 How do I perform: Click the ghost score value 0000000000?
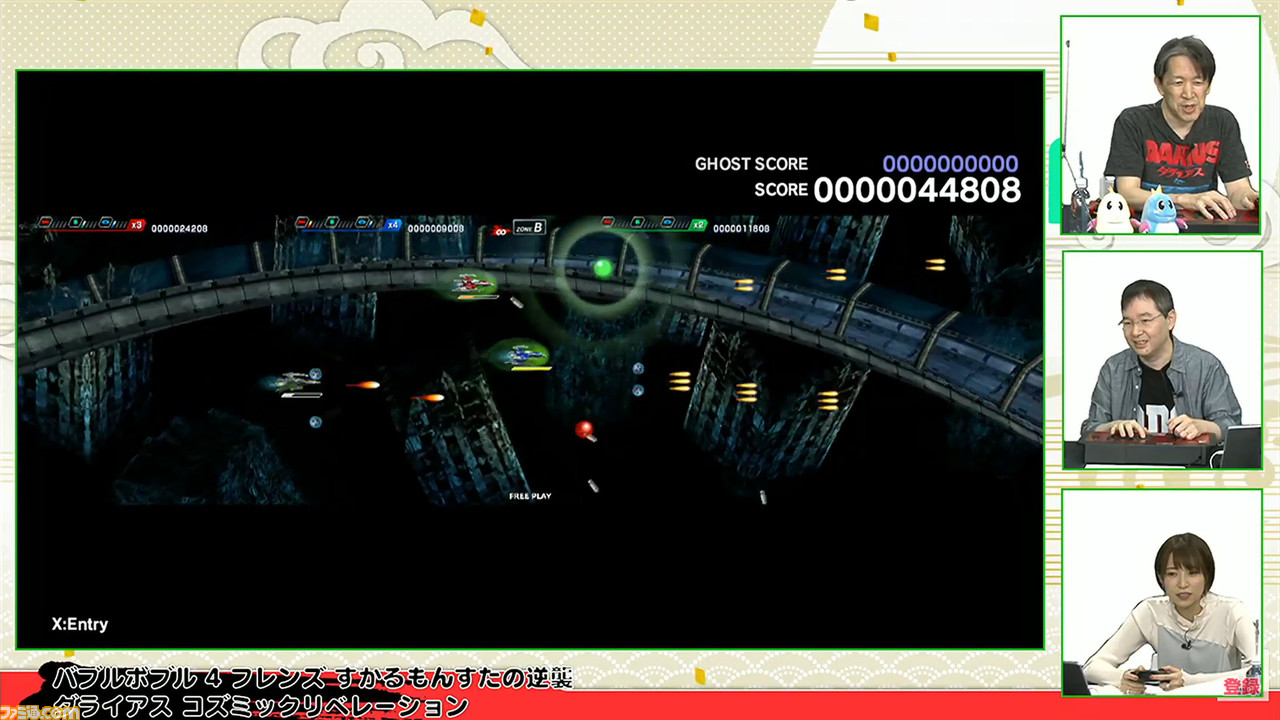[950, 164]
